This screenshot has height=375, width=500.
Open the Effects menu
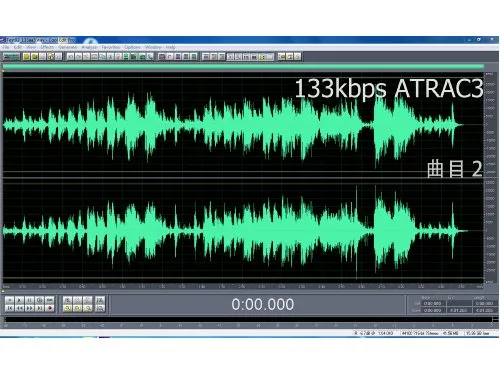[47, 47]
